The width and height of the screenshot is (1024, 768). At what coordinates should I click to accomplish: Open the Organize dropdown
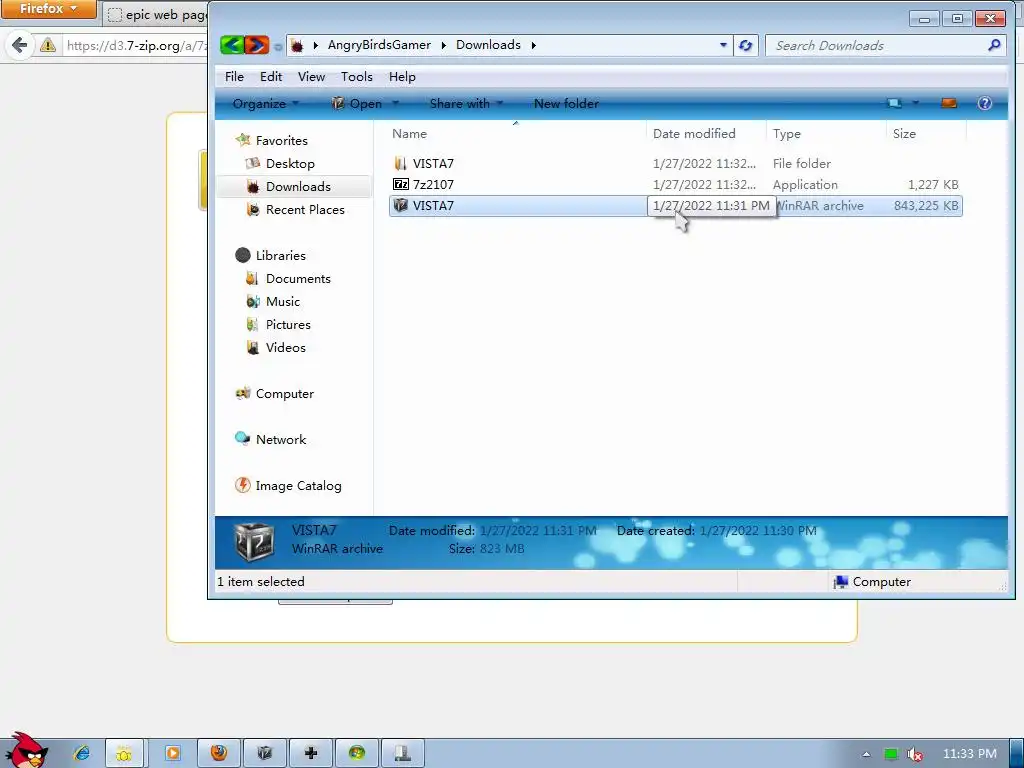pyautogui.click(x=265, y=104)
